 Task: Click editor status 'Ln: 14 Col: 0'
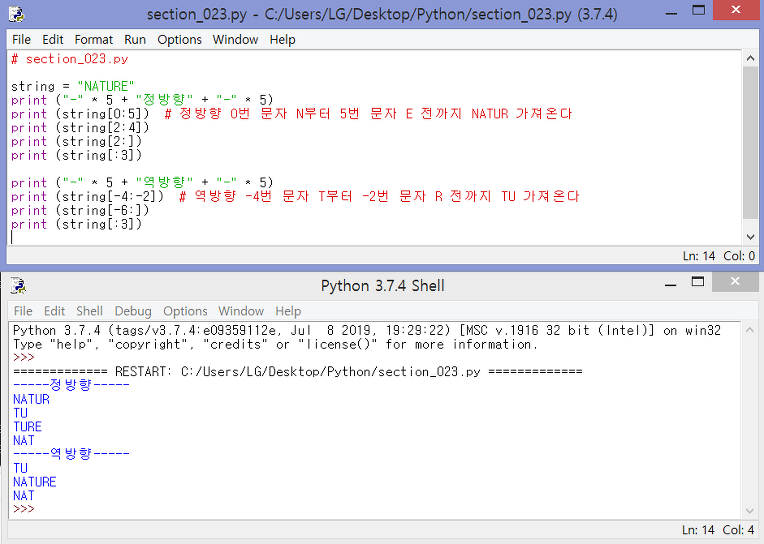point(719,256)
